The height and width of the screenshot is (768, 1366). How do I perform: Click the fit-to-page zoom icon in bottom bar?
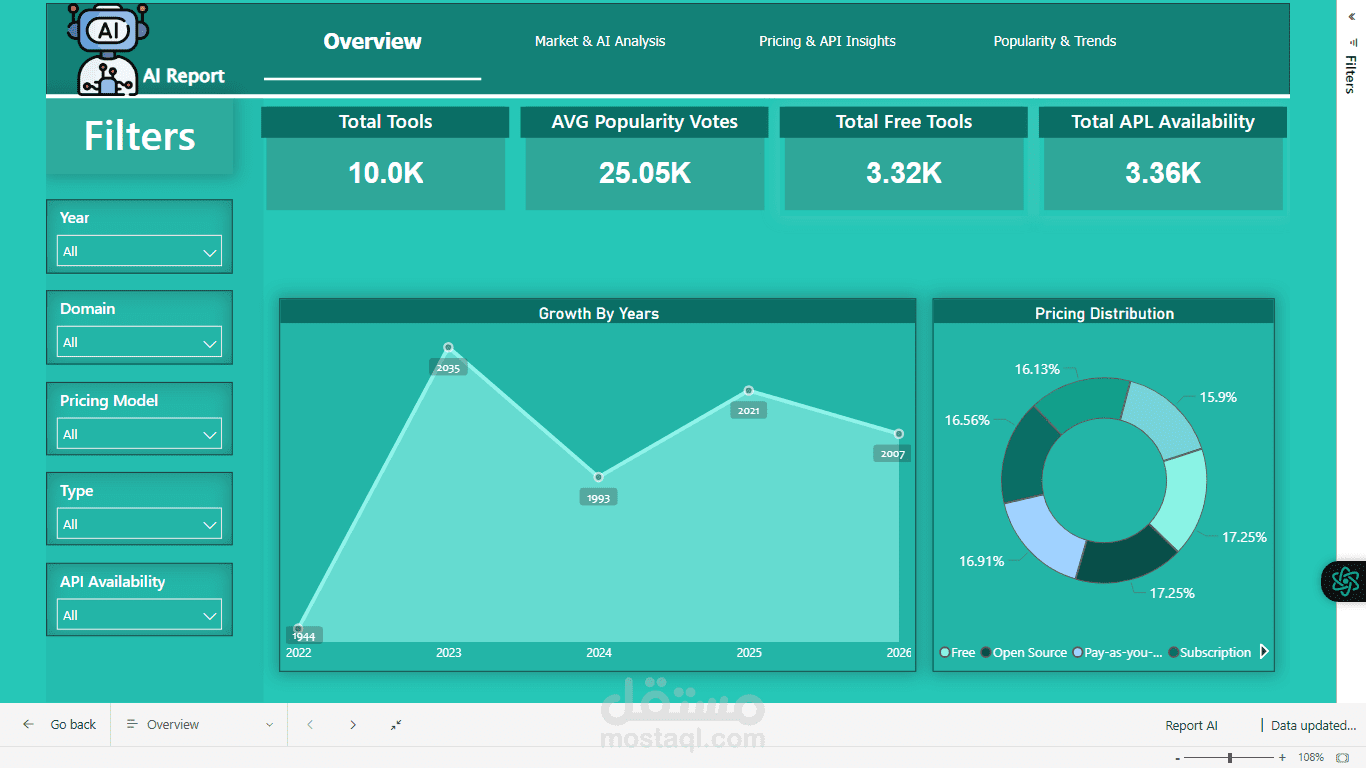396,724
